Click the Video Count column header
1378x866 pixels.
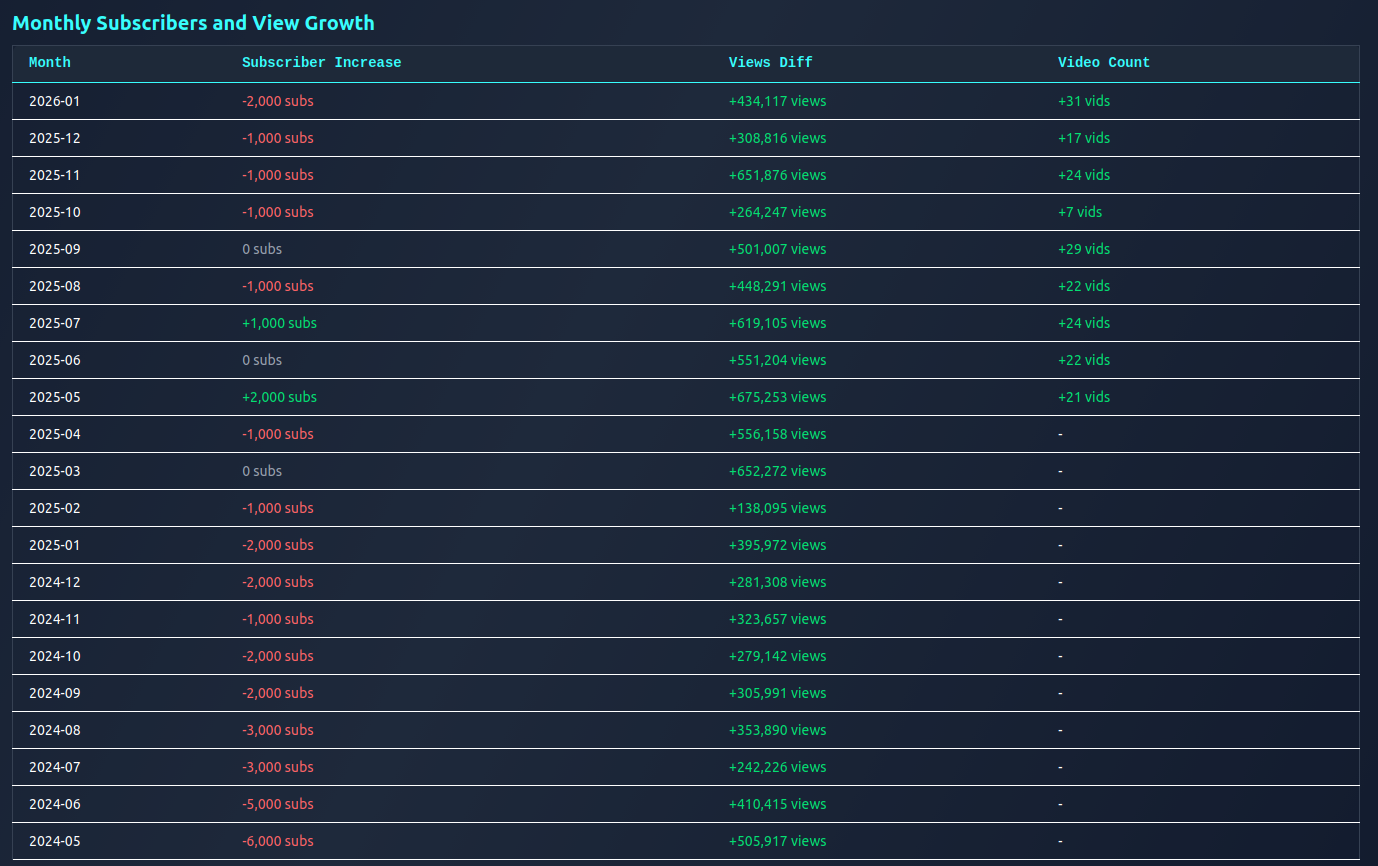pyautogui.click(x=1104, y=63)
